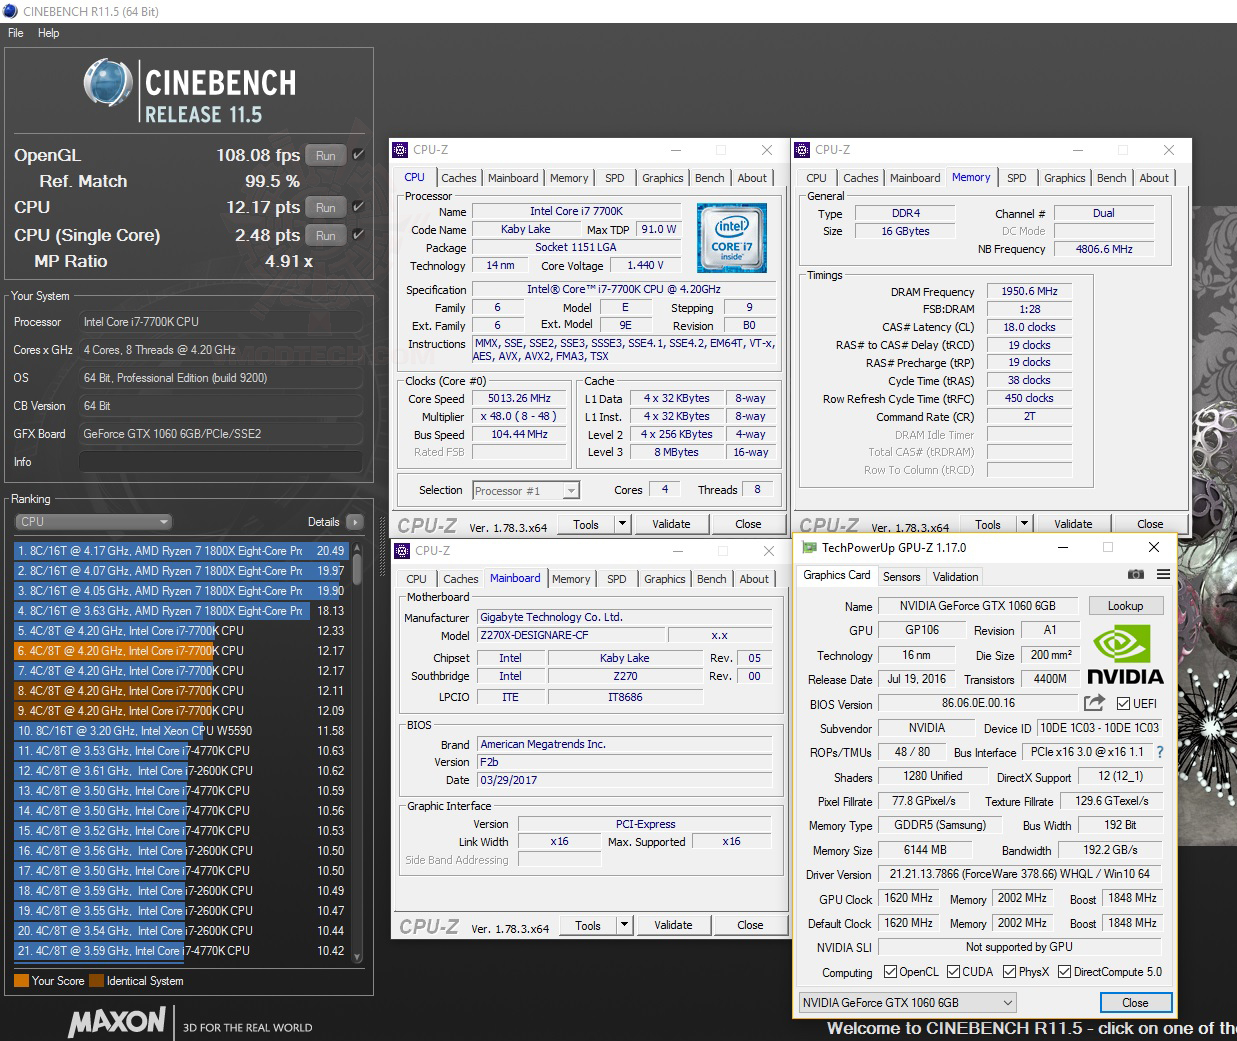
Task: Open the Cinebench File menu
Action: point(16,33)
